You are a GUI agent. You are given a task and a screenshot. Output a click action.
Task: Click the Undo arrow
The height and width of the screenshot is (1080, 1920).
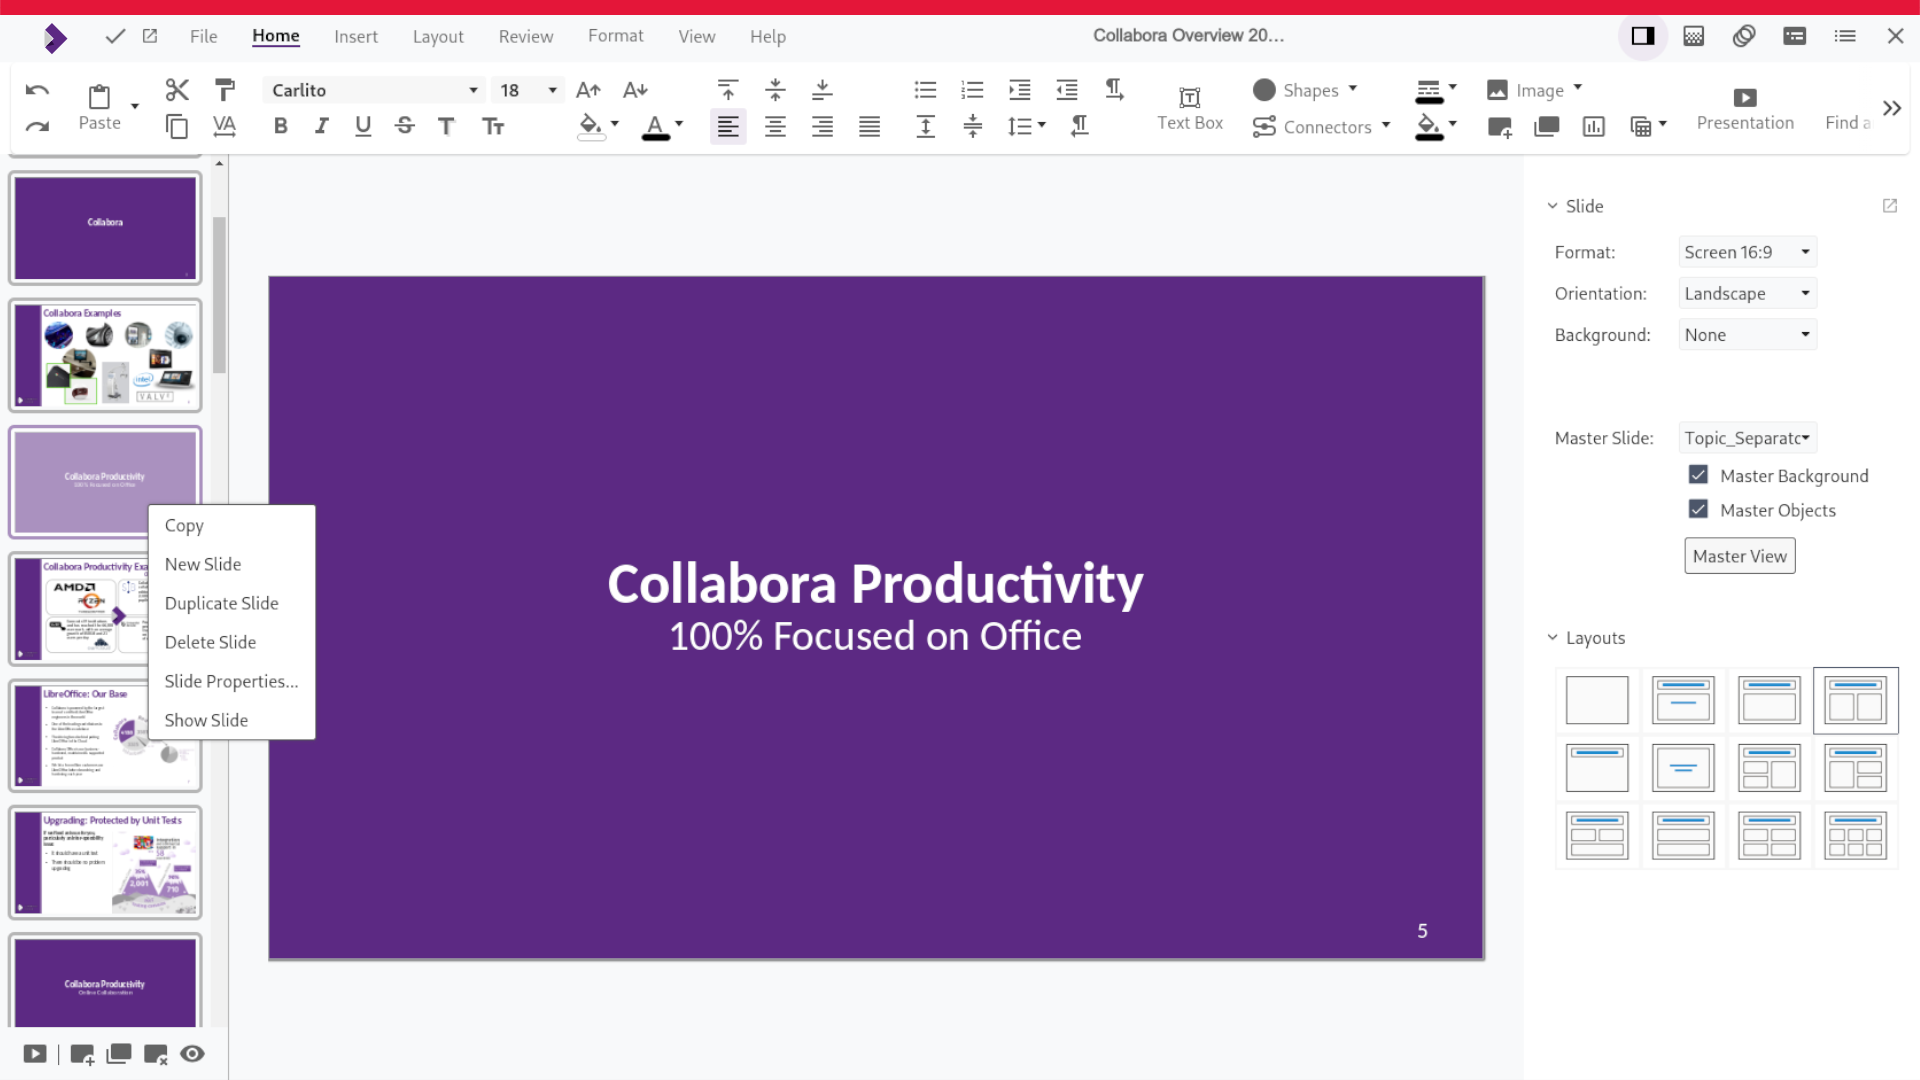coord(37,90)
